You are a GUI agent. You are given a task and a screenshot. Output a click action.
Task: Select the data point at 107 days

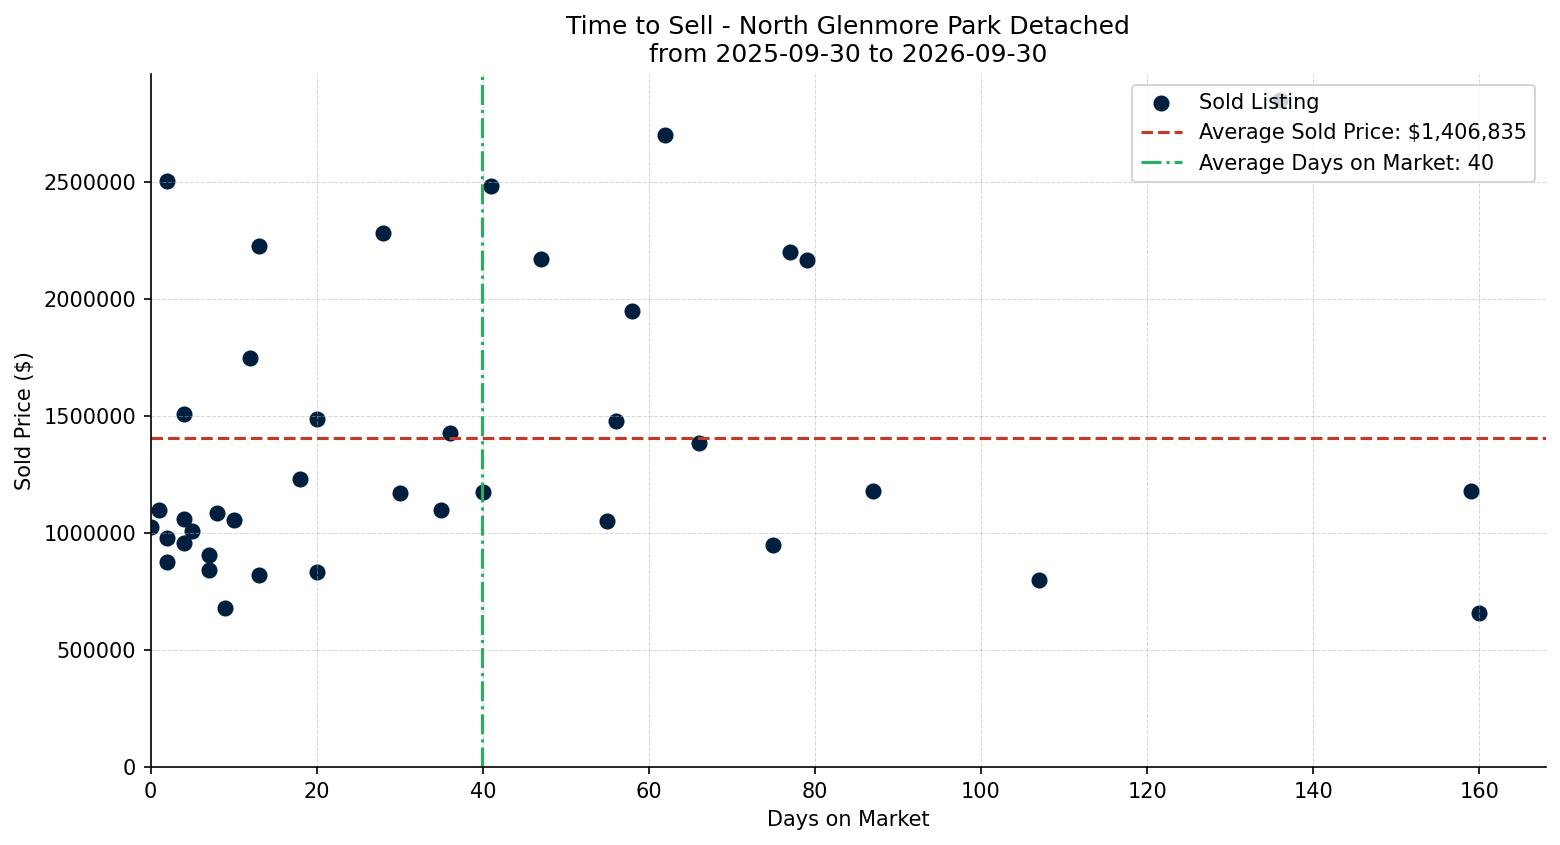click(1039, 580)
